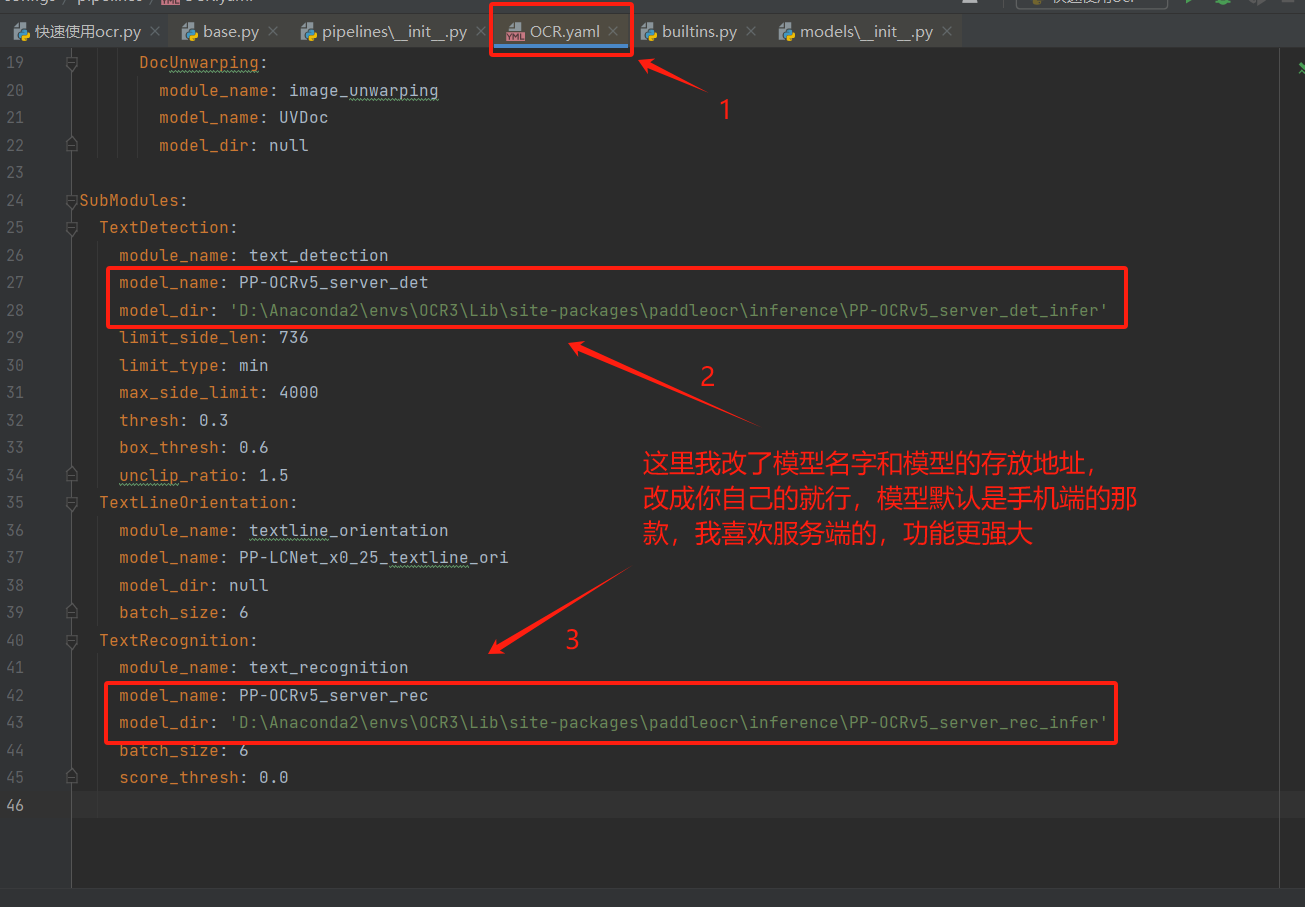Switch to the 快速使用ocr.py tab
The image size is (1305, 907).
coord(86,32)
